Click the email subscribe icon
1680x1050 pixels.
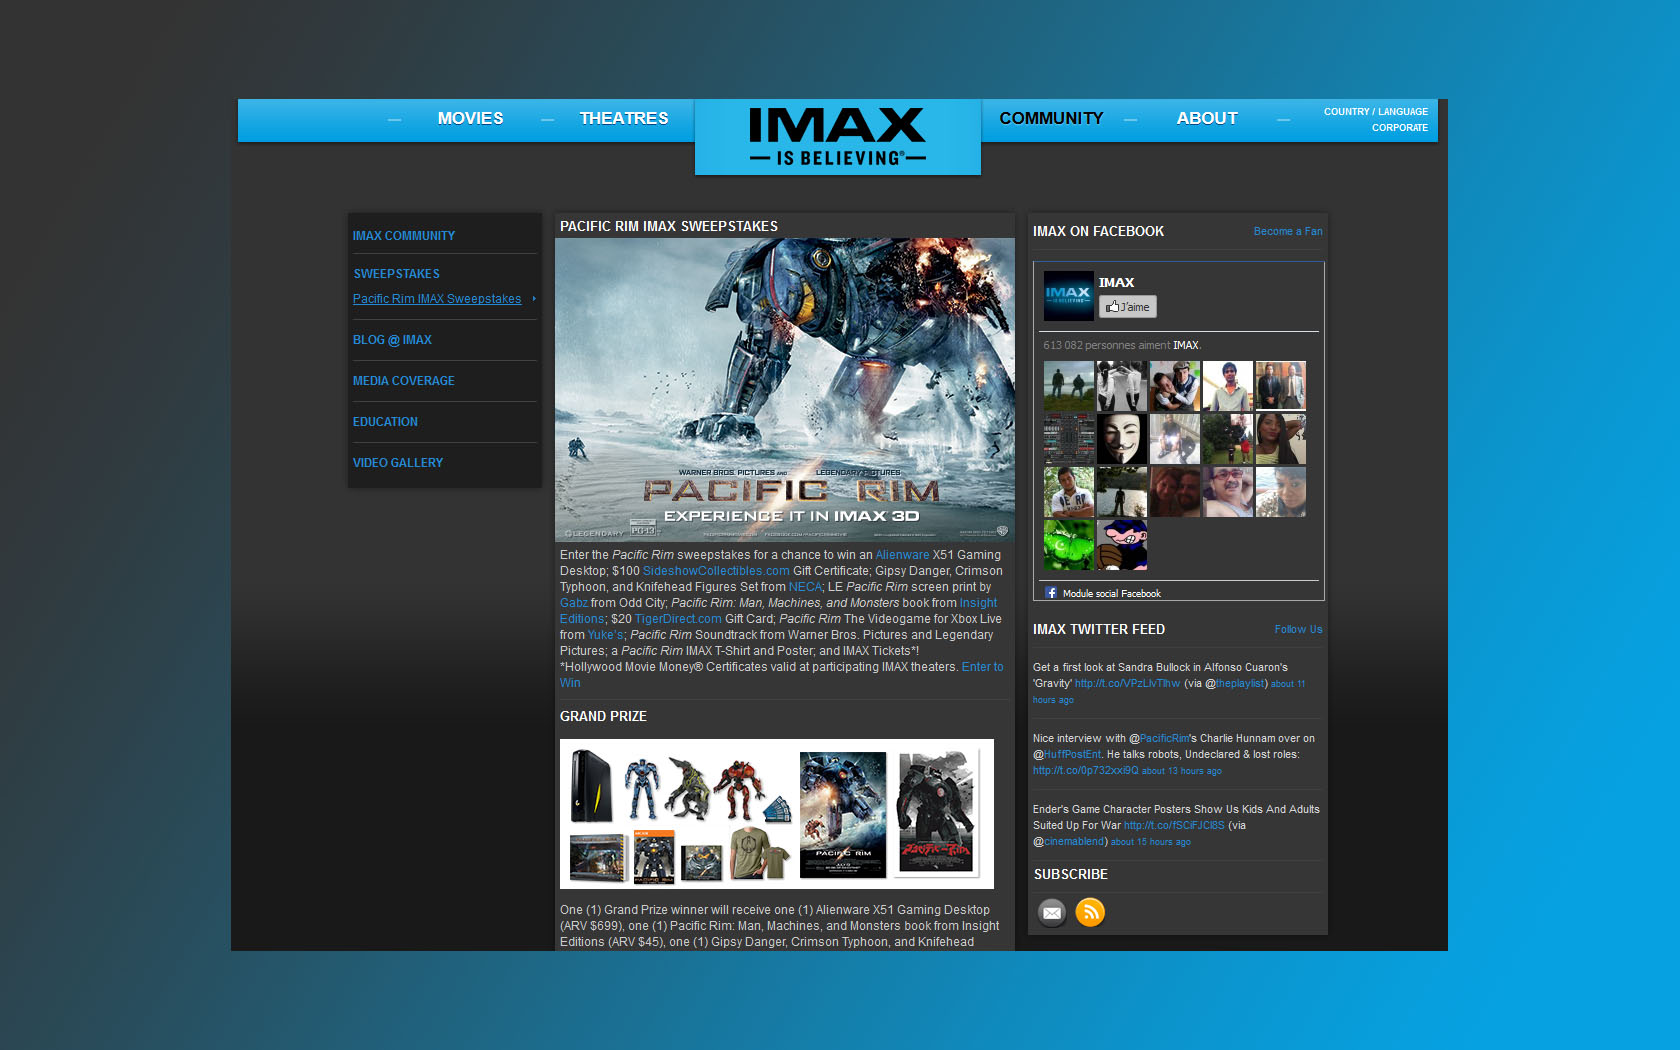click(1052, 912)
